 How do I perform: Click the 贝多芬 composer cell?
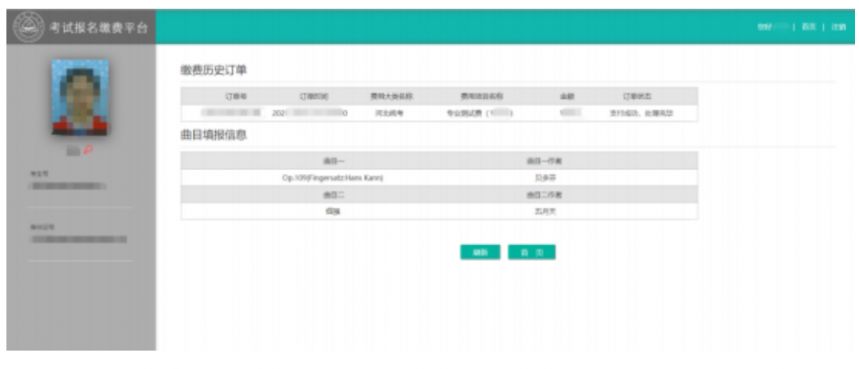pos(545,178)
